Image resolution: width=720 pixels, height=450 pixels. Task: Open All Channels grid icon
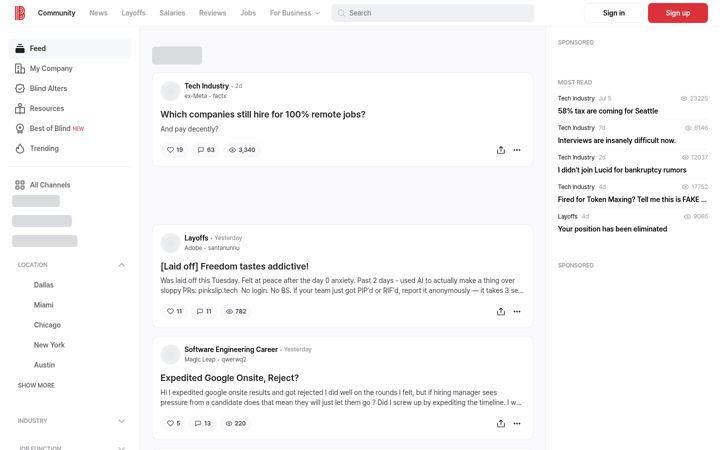pyautogui.click(x=20, y=185)
